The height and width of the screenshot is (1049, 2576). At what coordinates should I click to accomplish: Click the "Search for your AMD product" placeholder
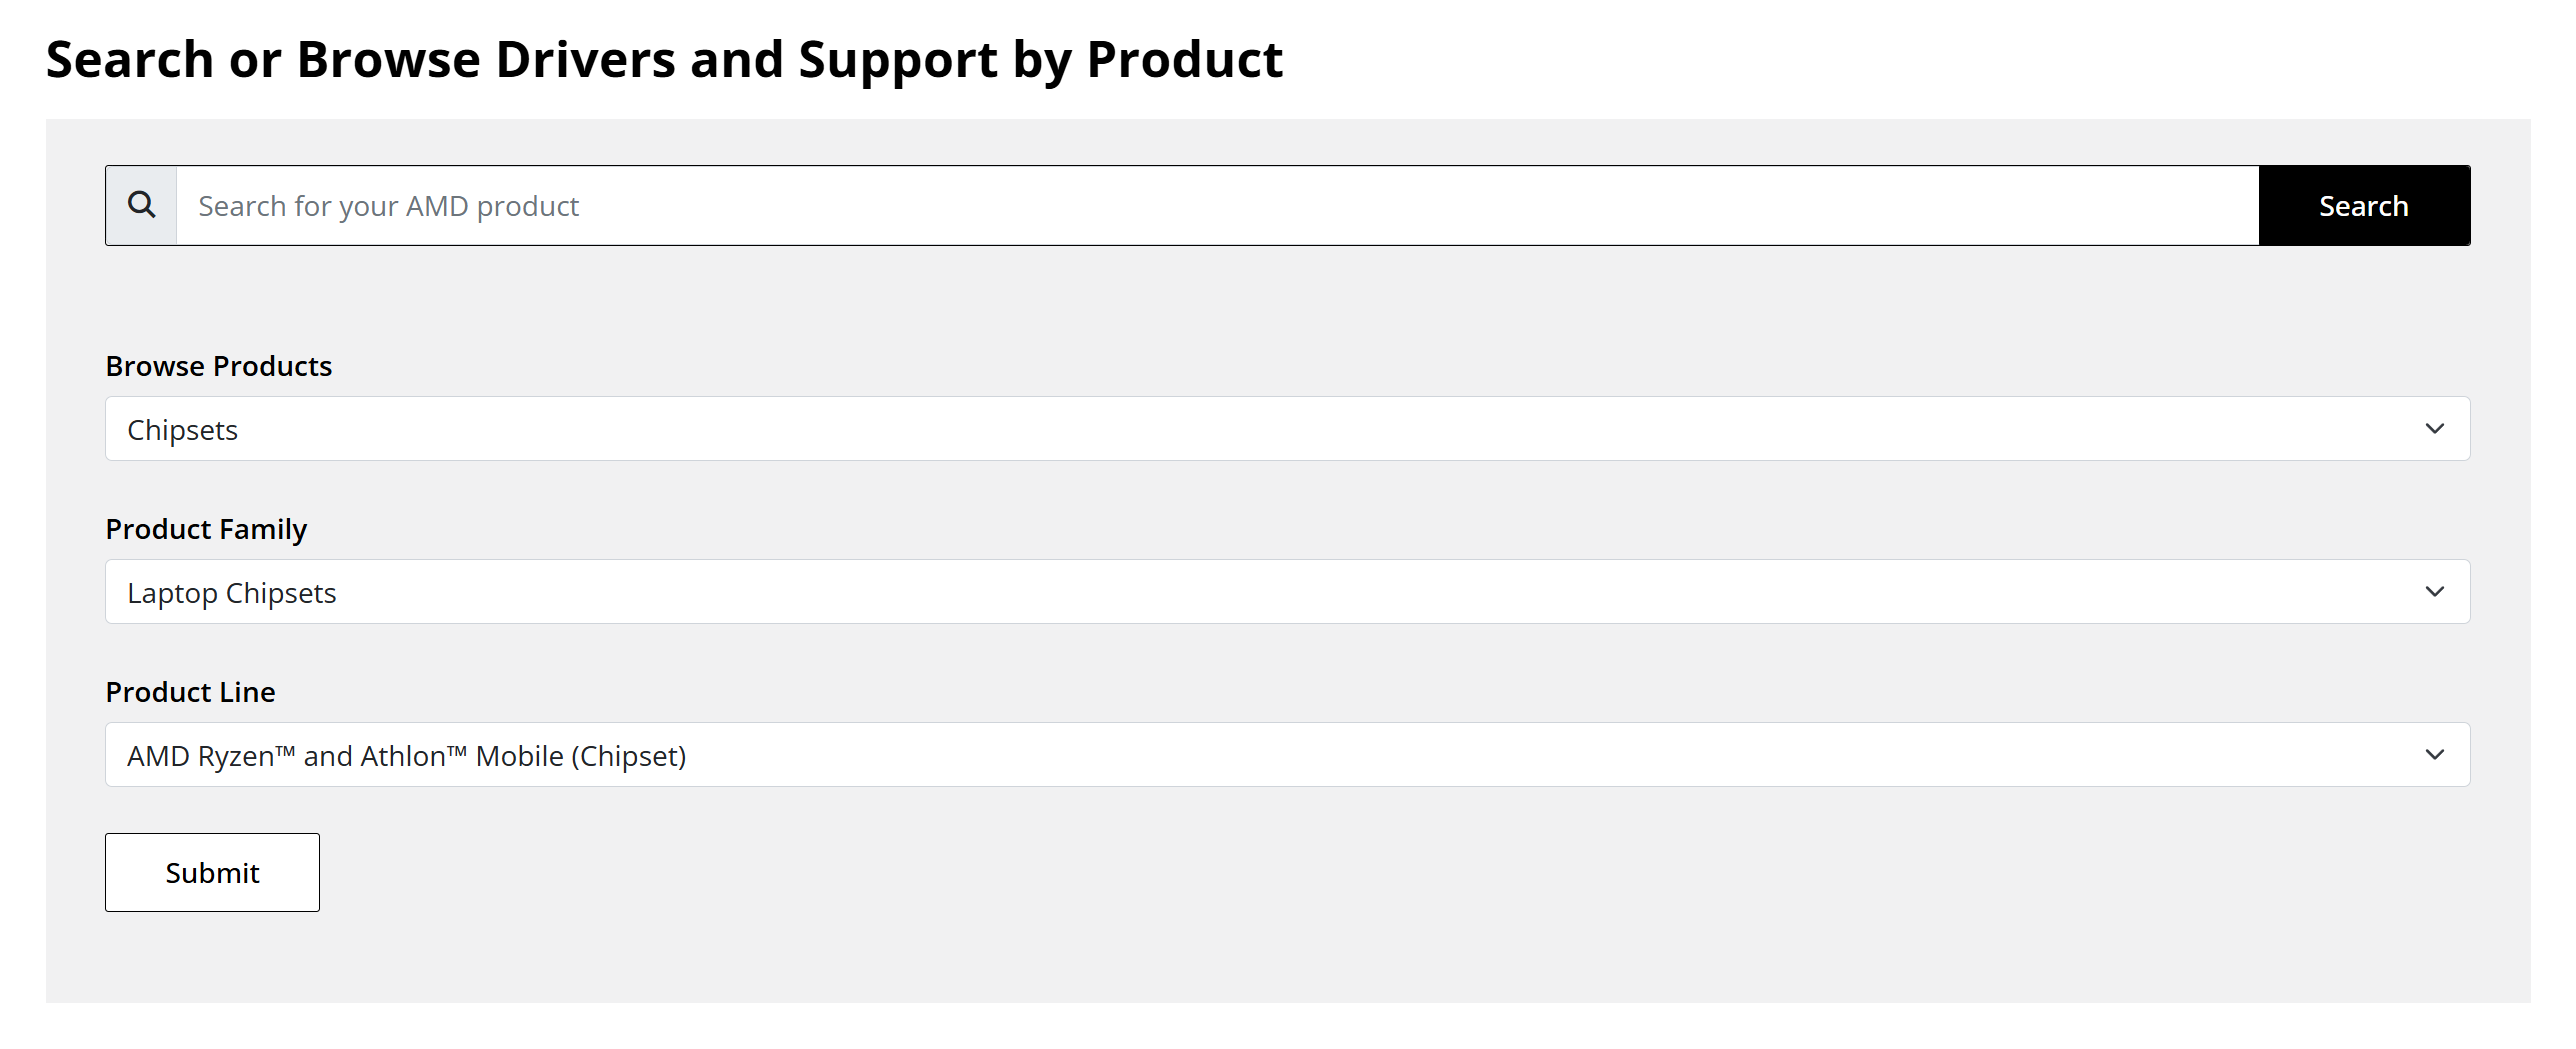(x=388, y=206)
